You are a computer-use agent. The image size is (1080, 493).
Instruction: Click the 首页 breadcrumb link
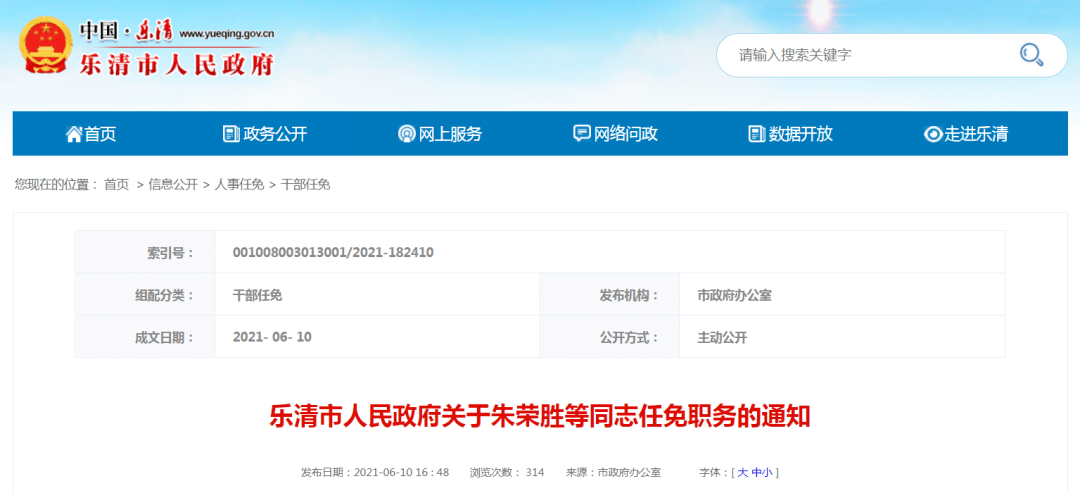pyautogui.click(x=117, y=184)
